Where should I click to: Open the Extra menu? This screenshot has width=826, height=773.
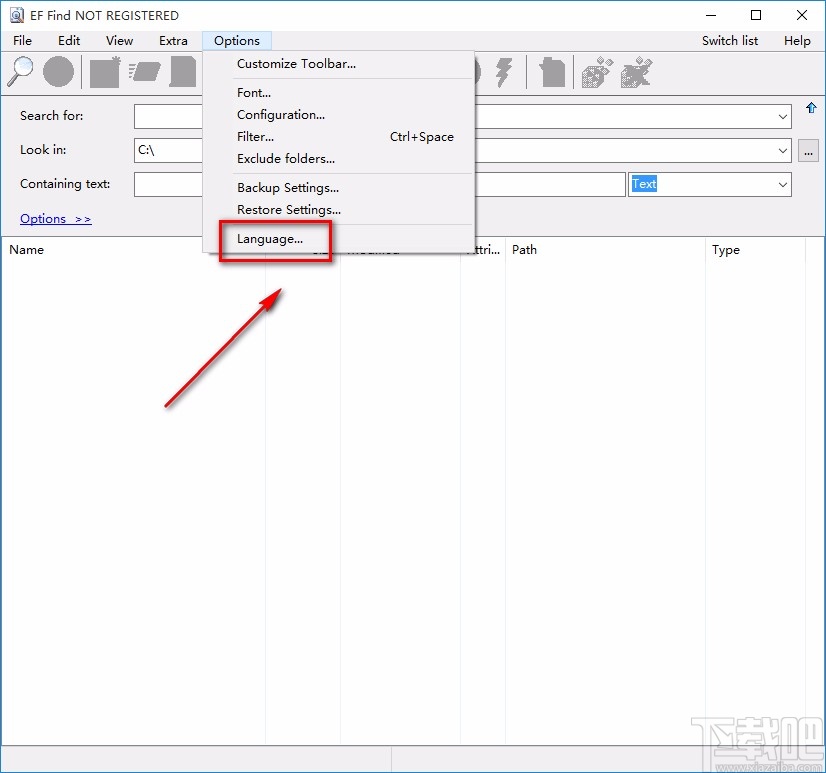pos(173,41)
